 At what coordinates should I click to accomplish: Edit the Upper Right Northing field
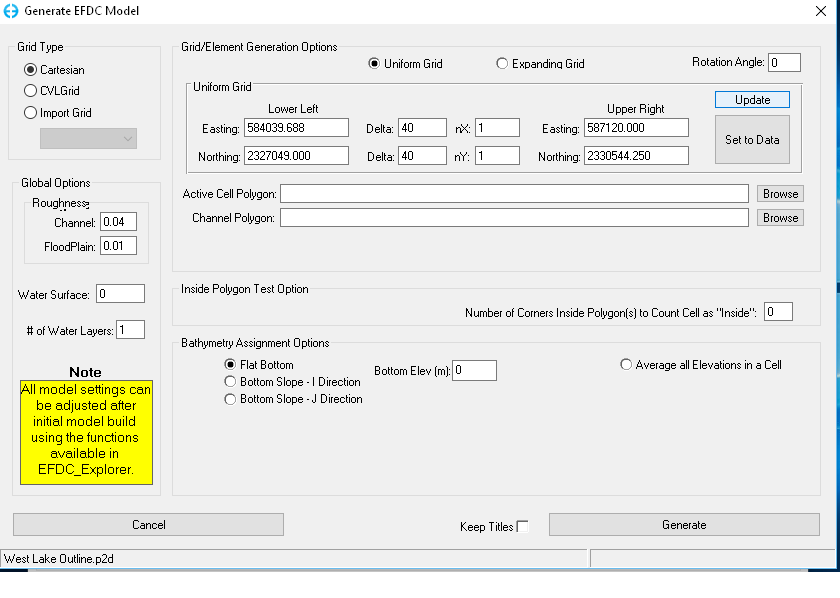pos(636,156)
